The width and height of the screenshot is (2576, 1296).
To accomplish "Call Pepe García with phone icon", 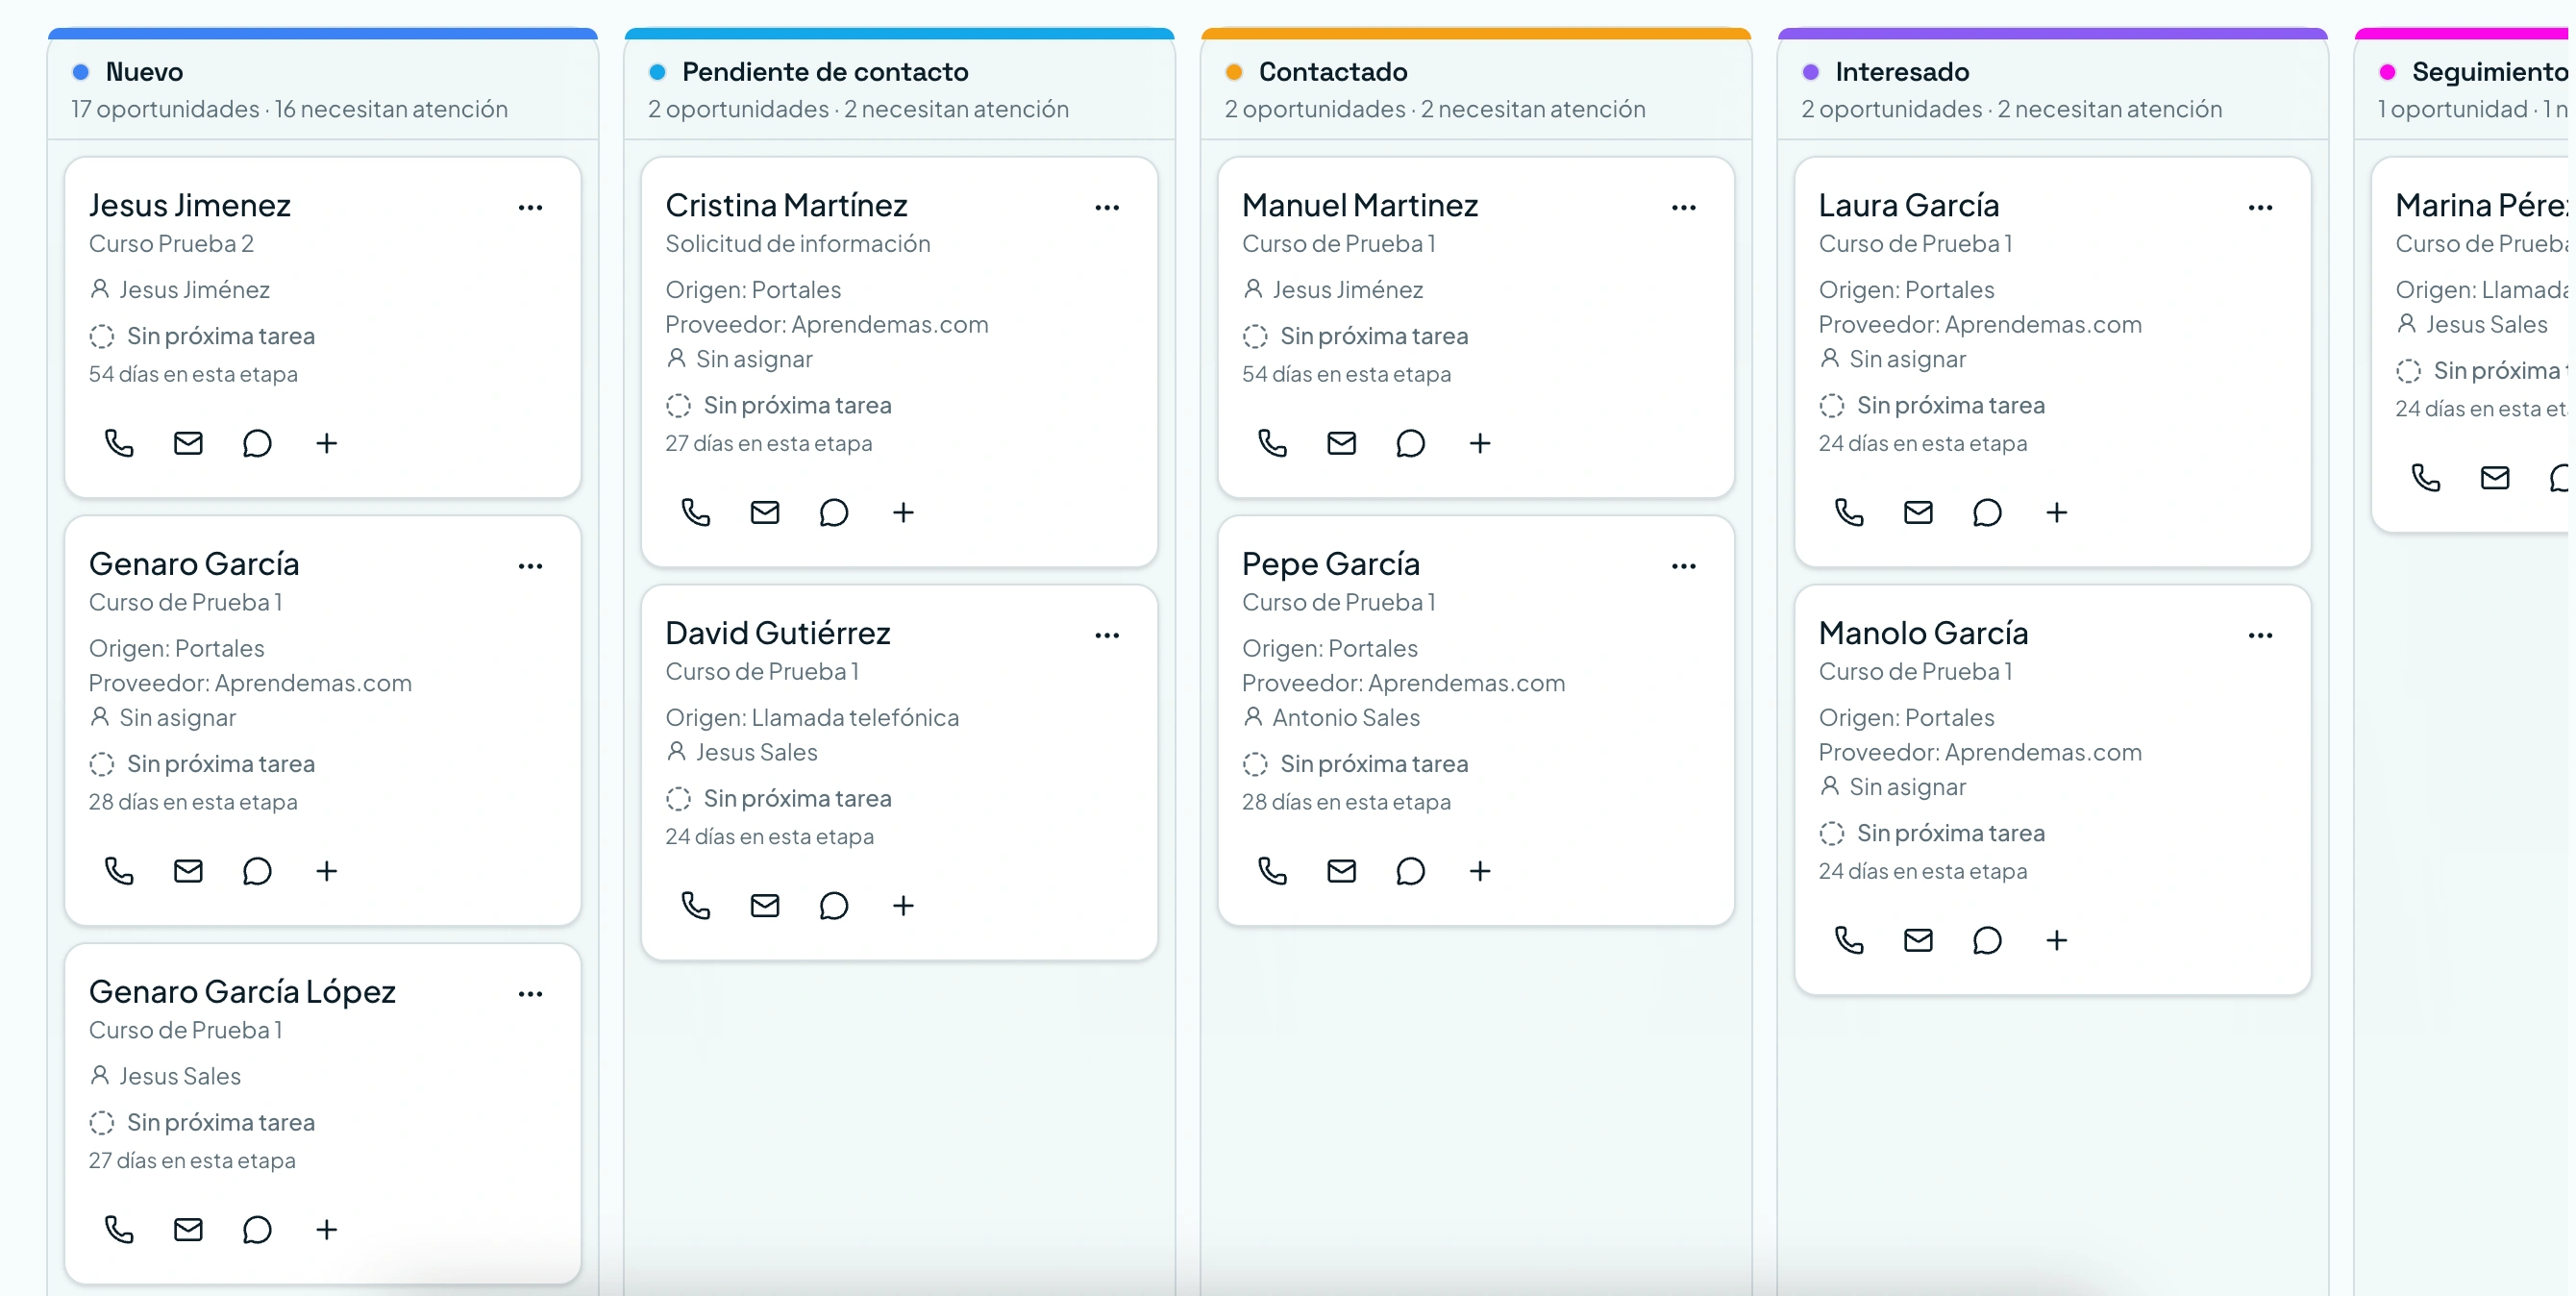I will [x=1272, y=871].
